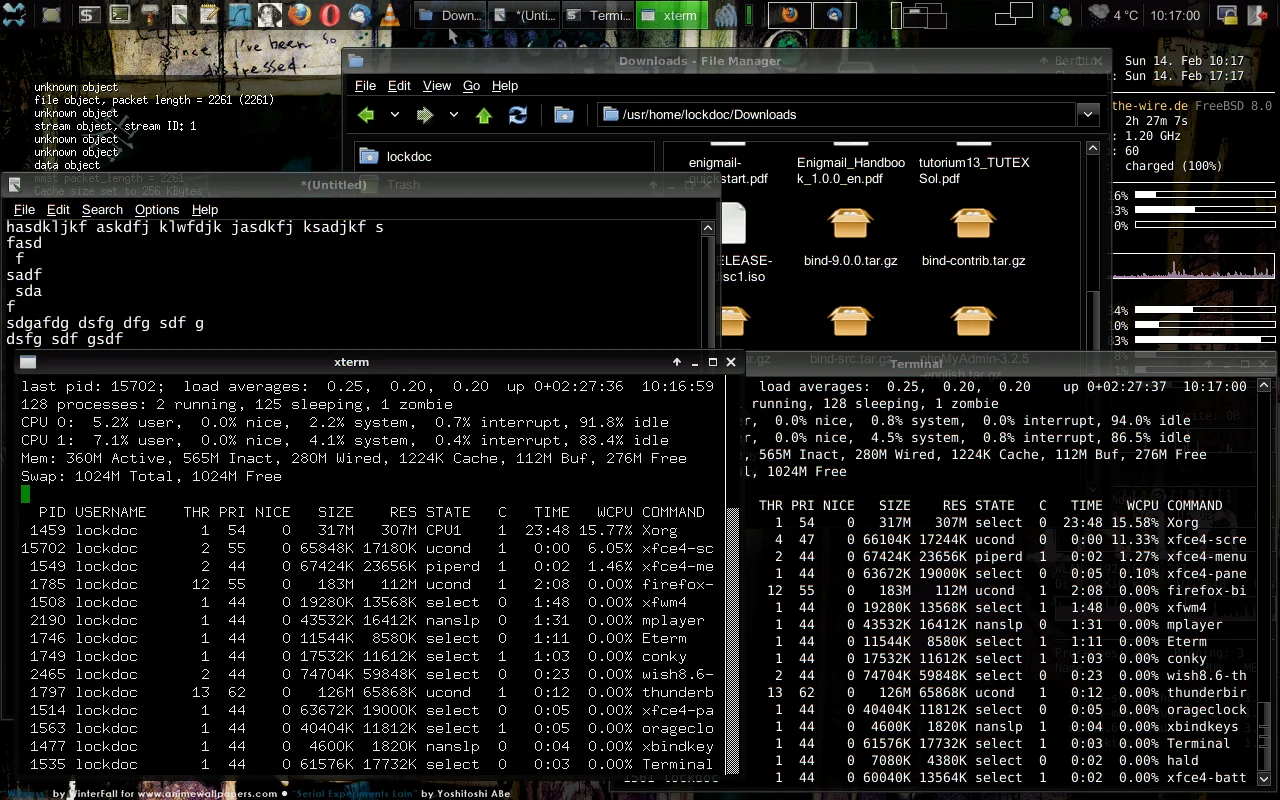
Task: Open File menu in Untitled editor
Action: 24,210
